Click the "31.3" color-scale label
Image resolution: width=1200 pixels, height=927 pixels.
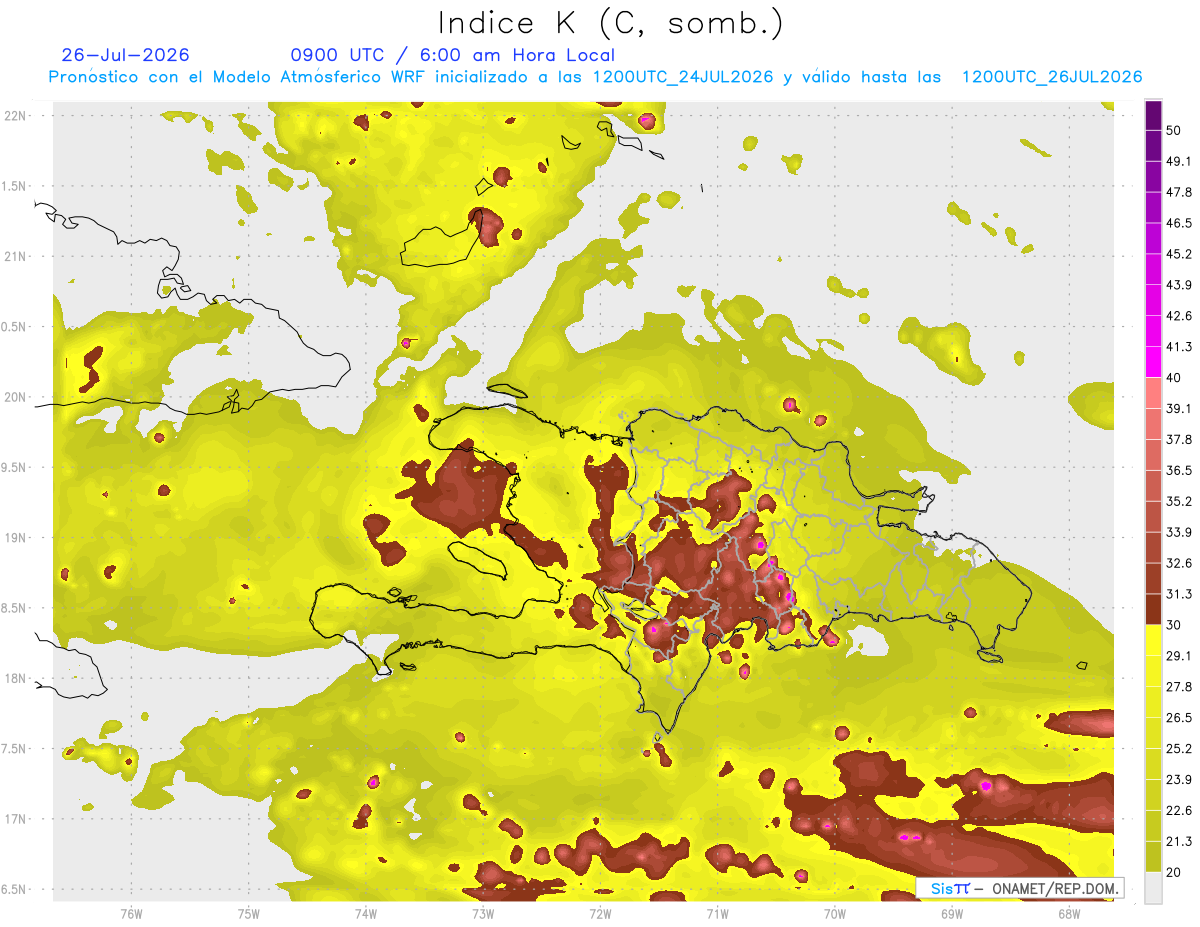[1179, 595]
